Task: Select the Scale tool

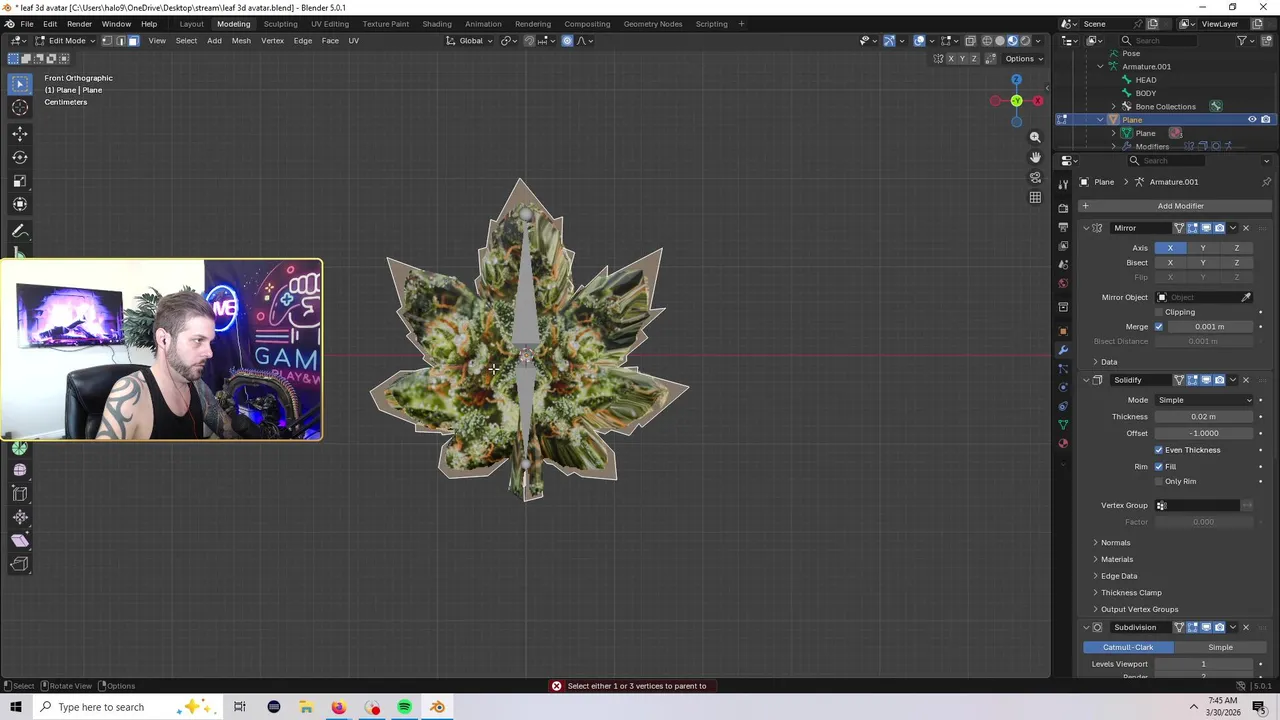Action: tap(20, 181)
